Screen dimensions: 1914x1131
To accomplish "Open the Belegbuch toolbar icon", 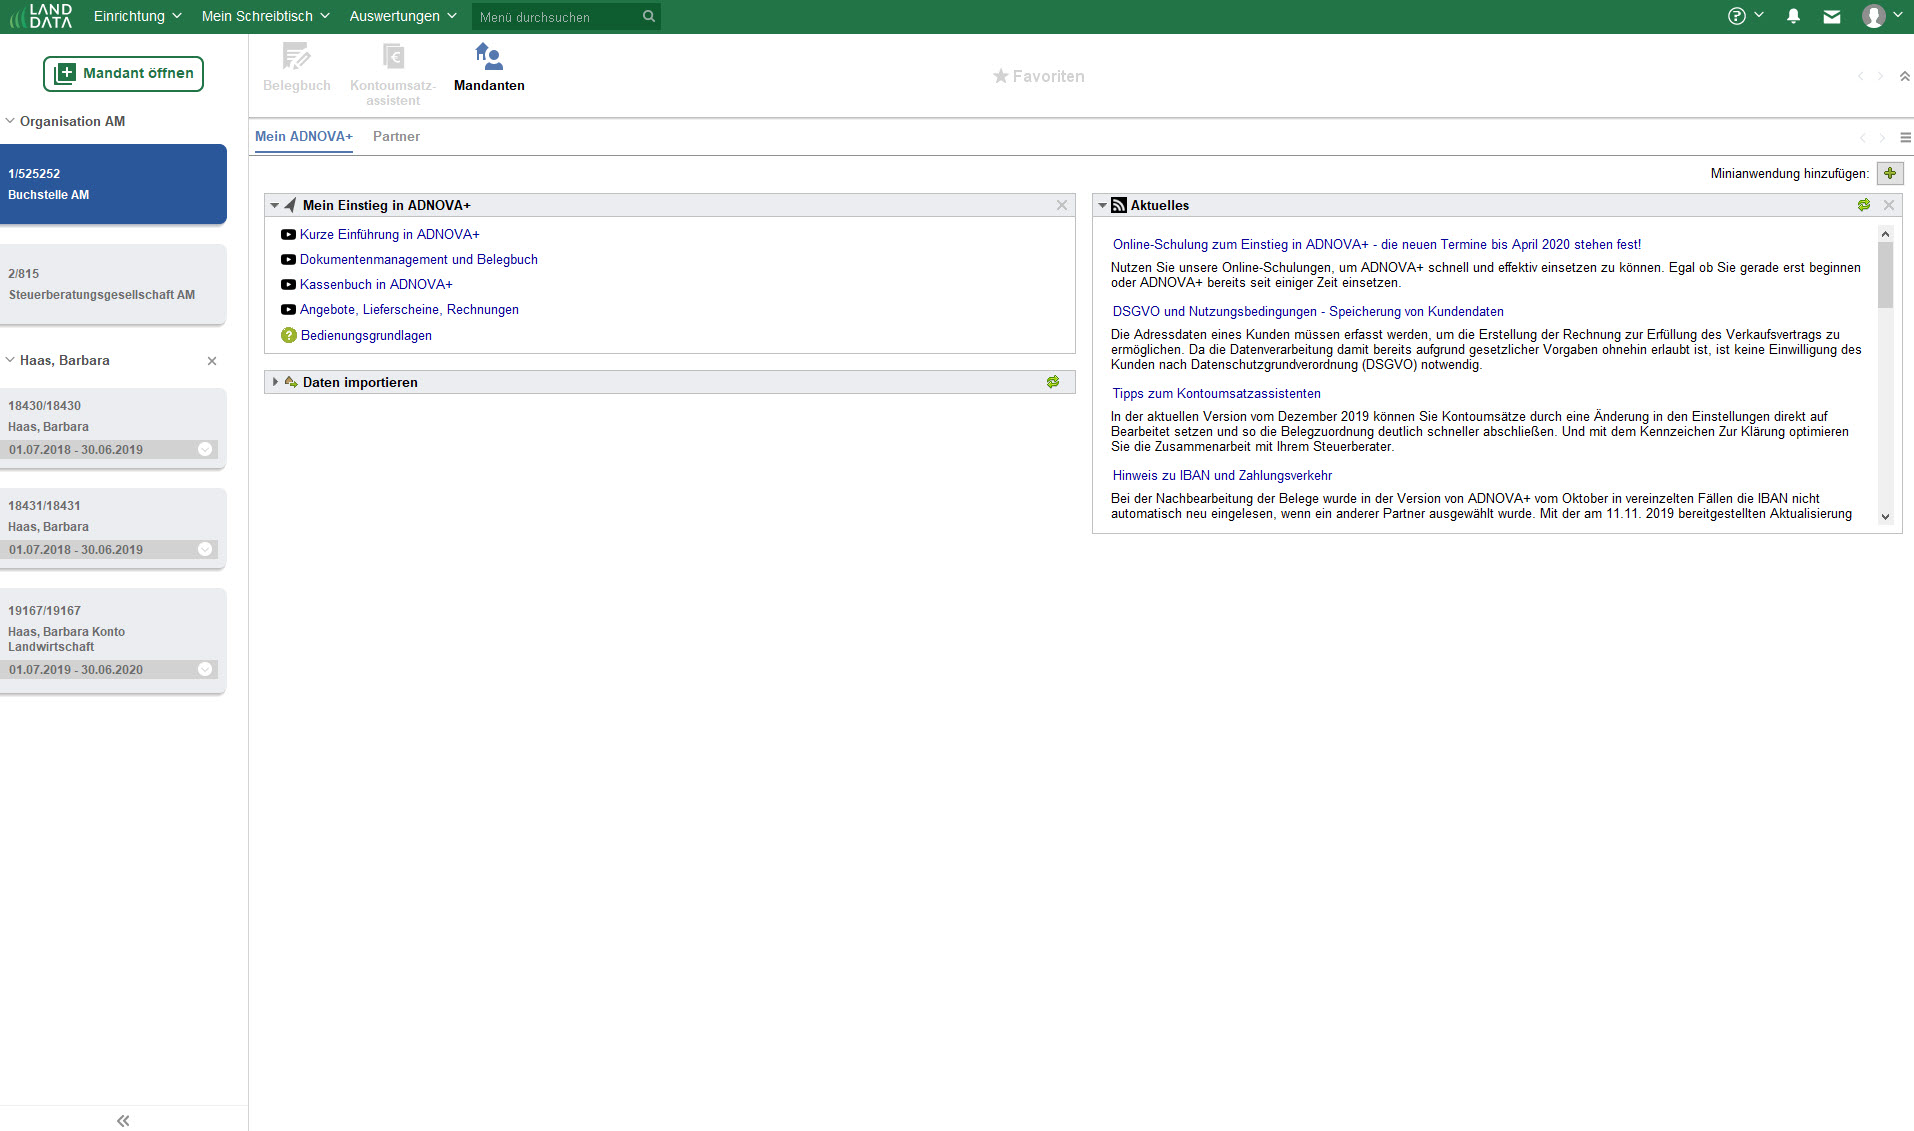I will tap(296, 67).
